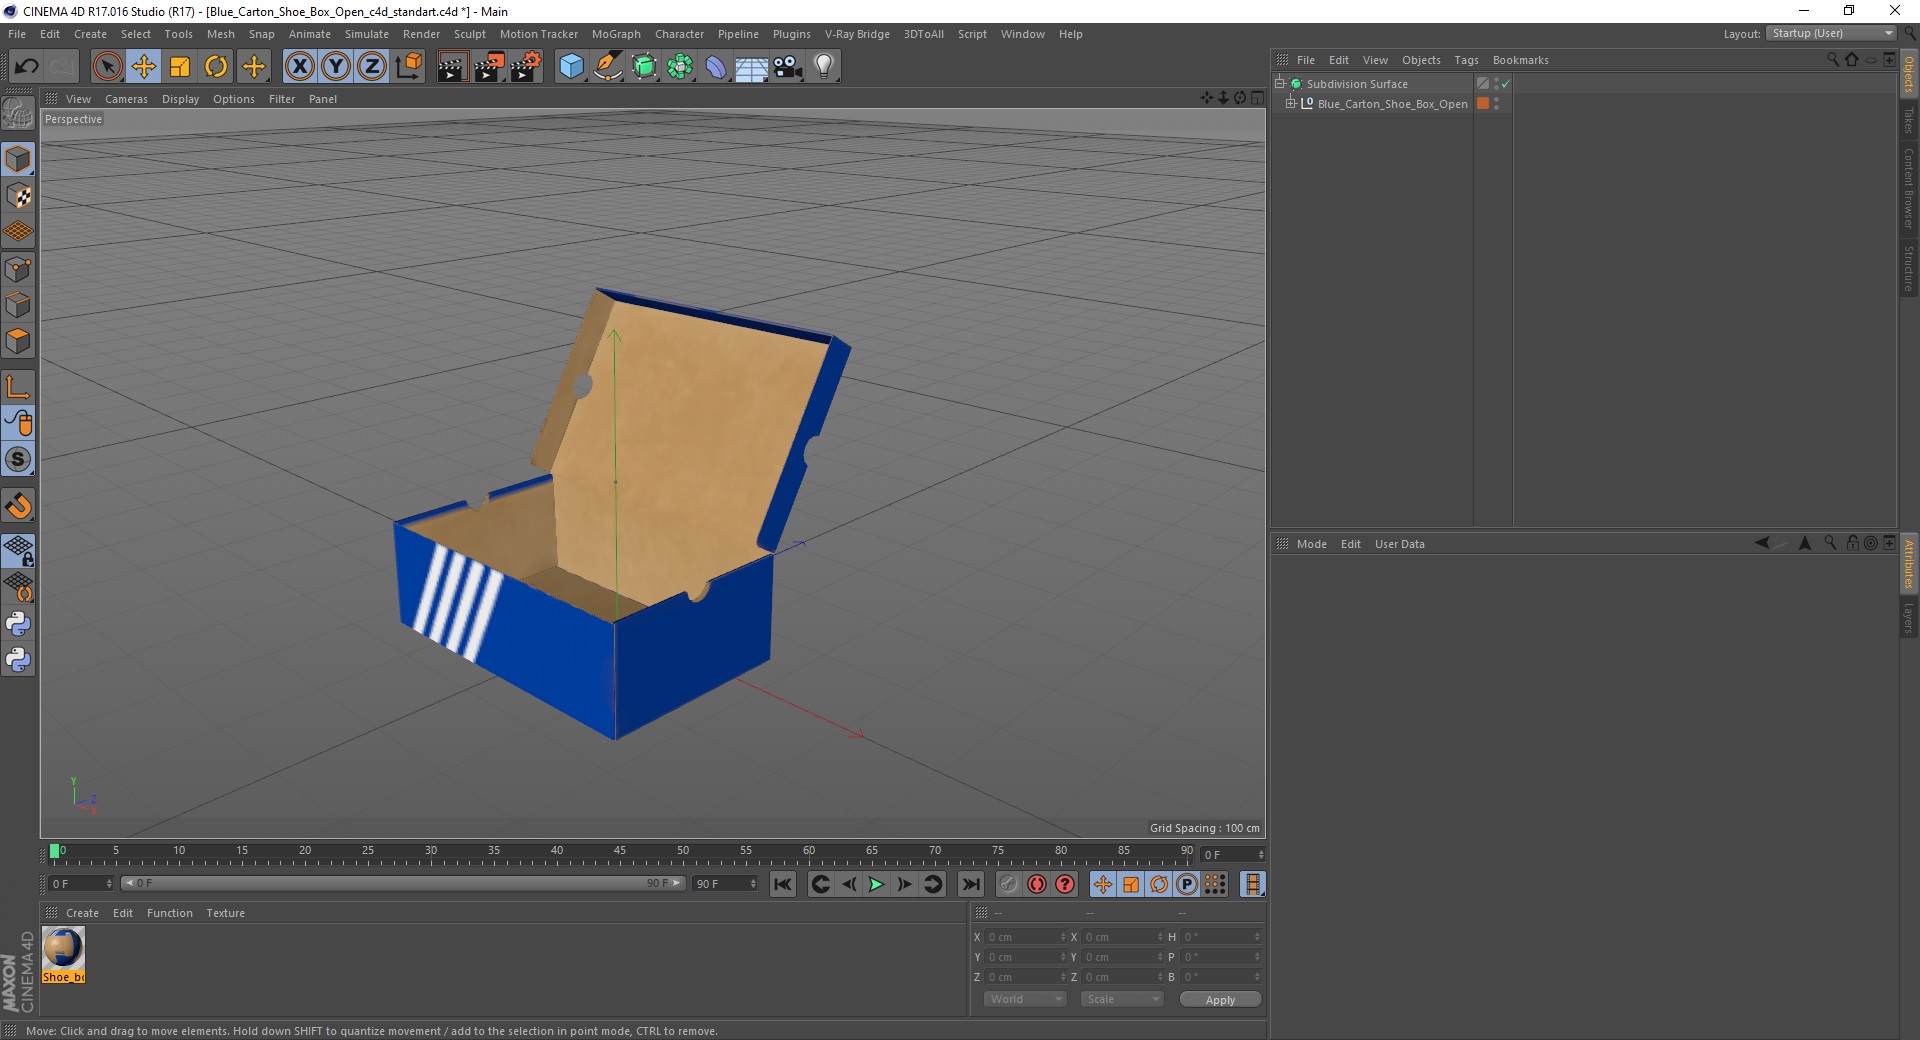Image resolution: width=1920 pixels, height=1040 pixels.
Task: Click Render View clapperboard icon
Action: (x=452, y=67)
